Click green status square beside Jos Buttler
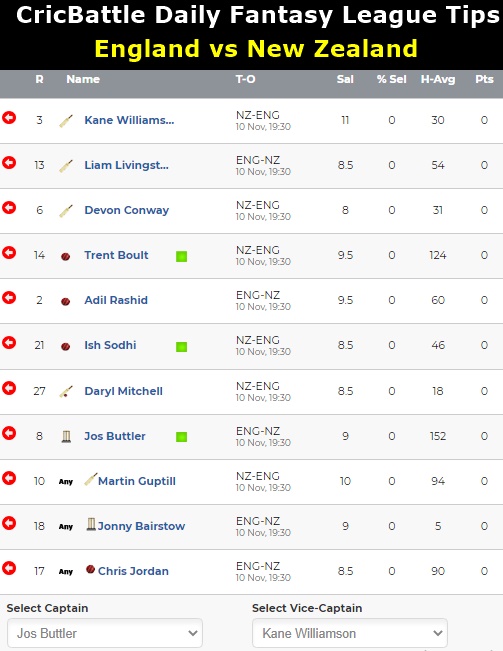The height and width of the screenshot is (651, 503). [x=181, y=437]
